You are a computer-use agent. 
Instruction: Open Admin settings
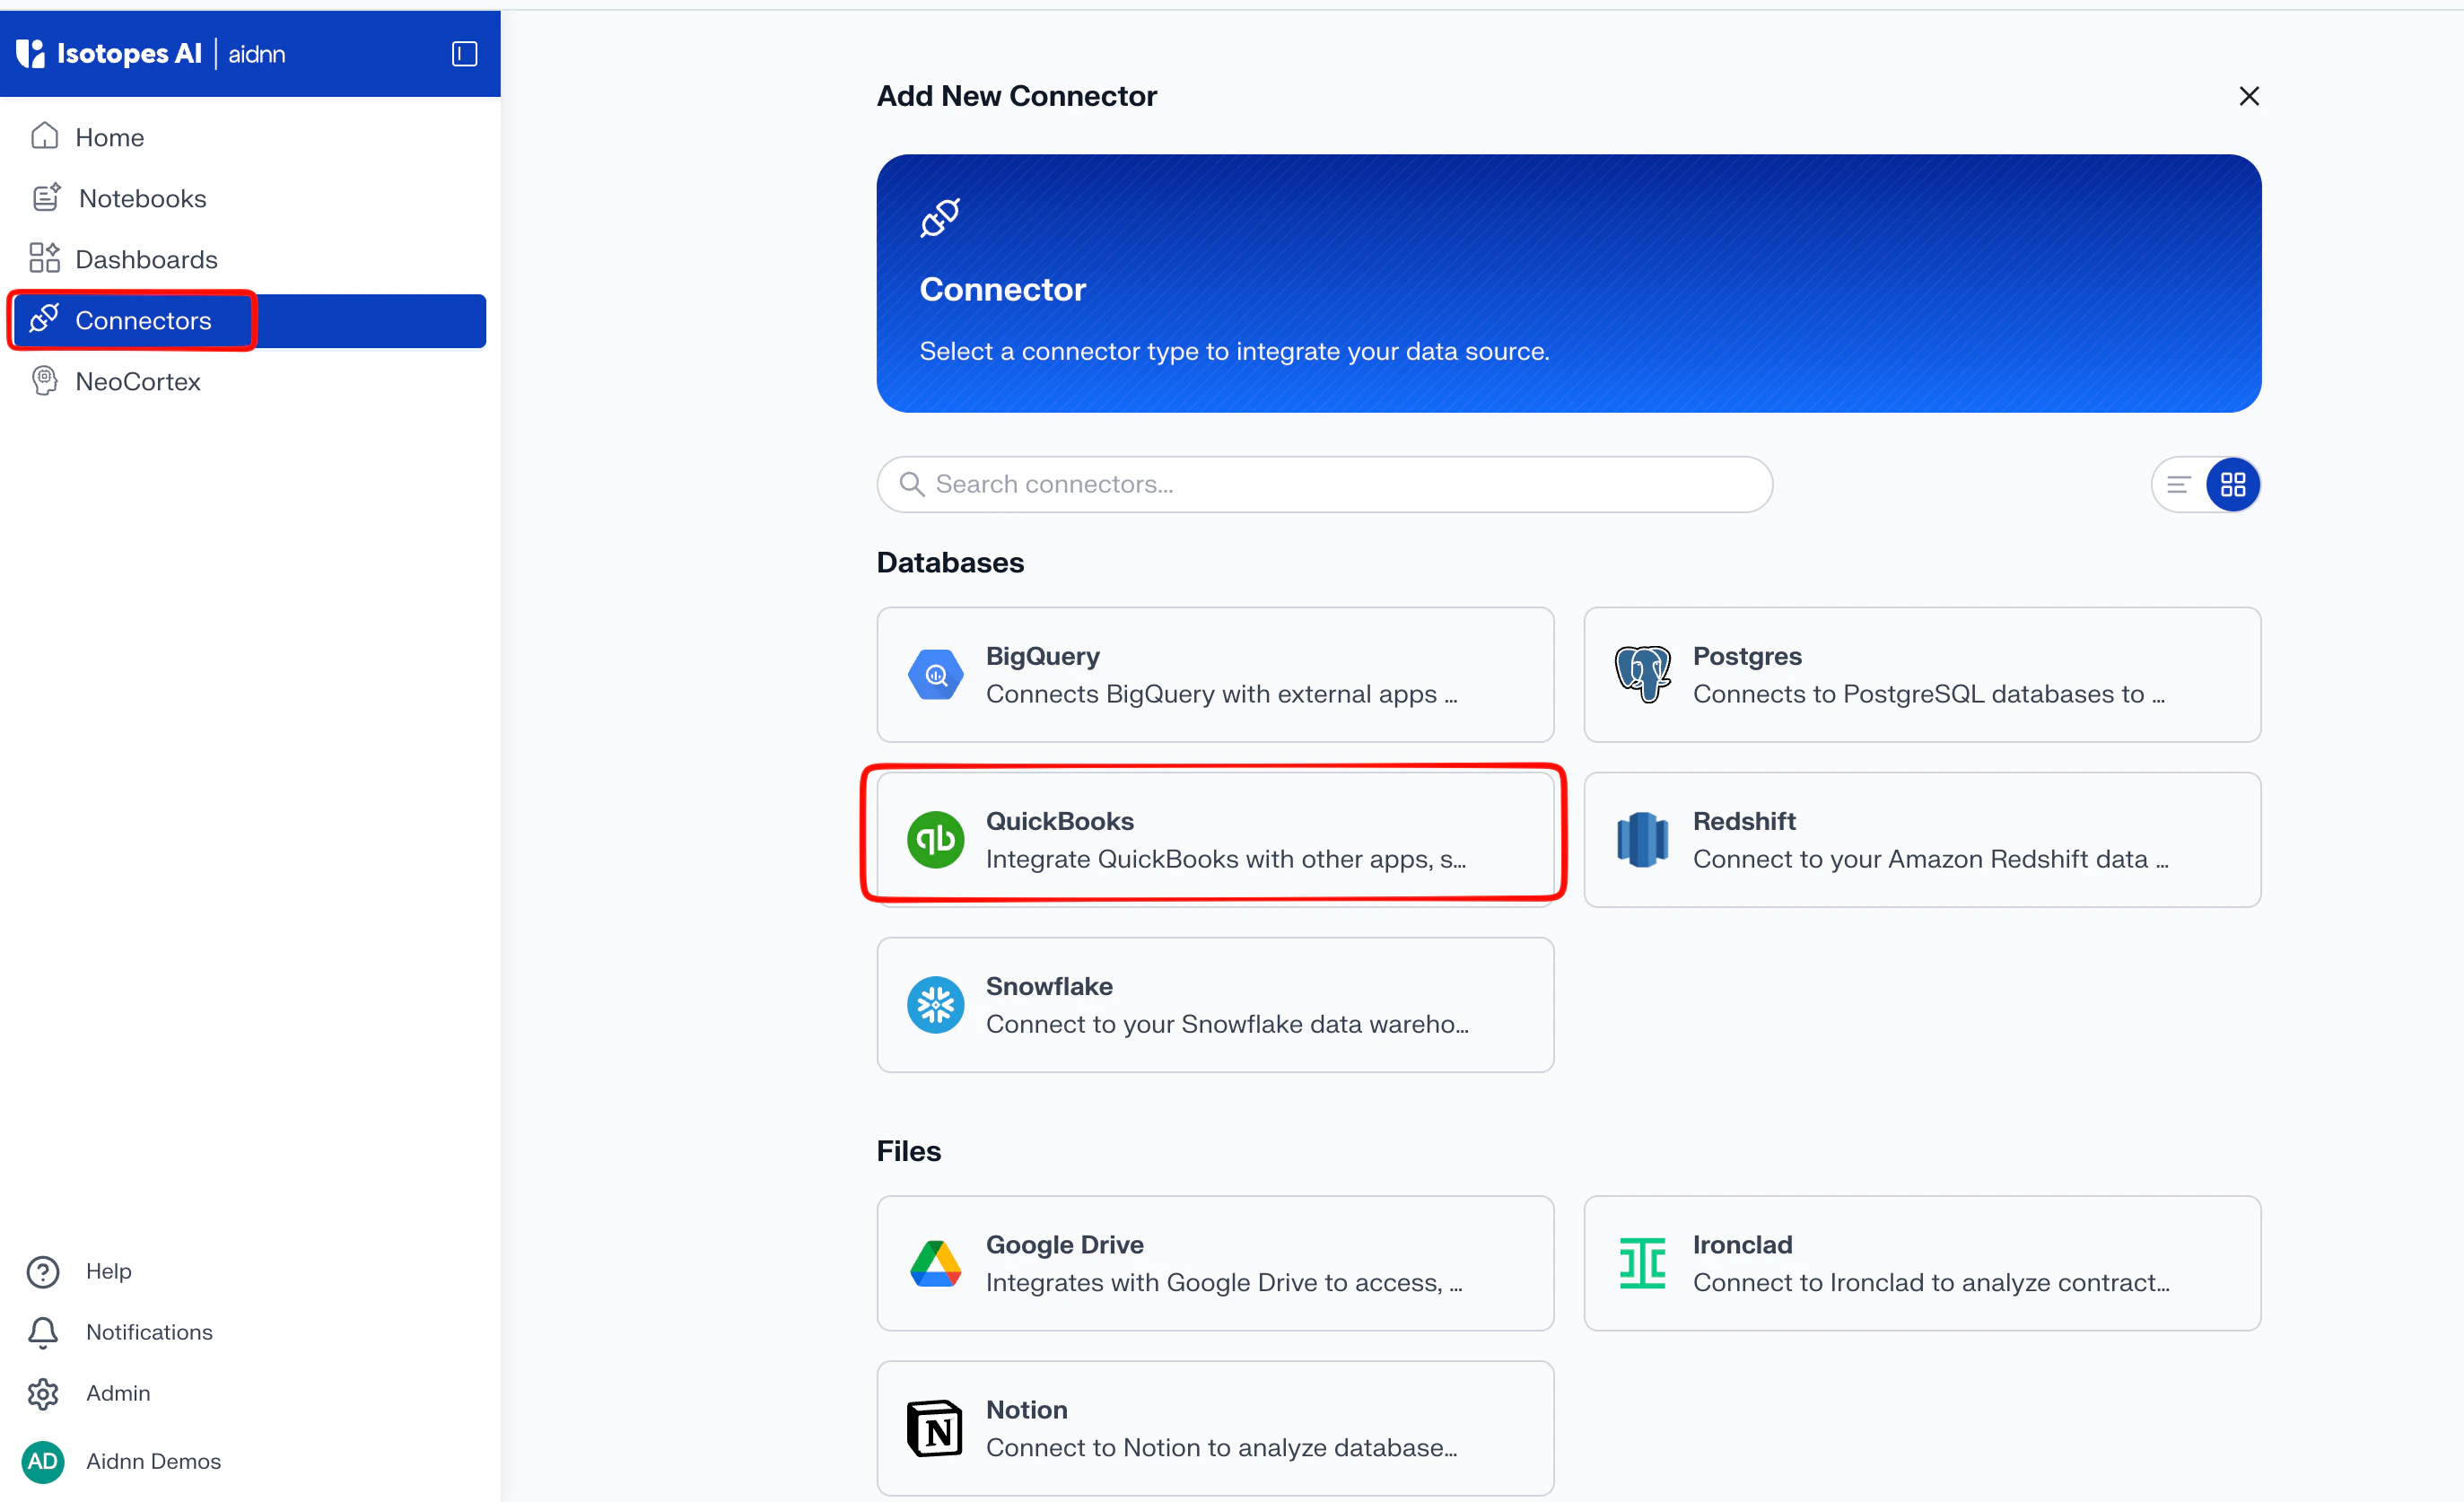click(x=118, y=1393)
